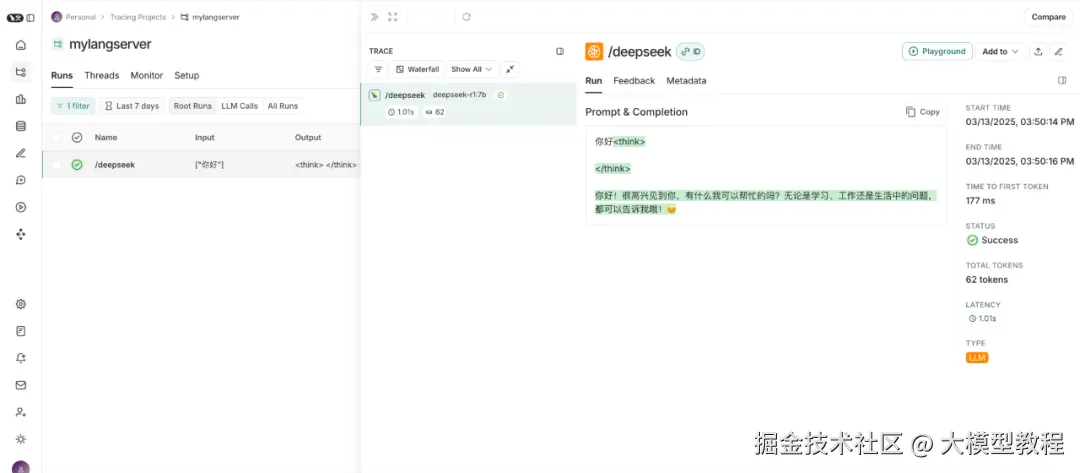The width and height of the screenshot is (1080, 473).
Task: Click the collapse-all arrows in trace toolbar
Action: (x=510, y=70)
